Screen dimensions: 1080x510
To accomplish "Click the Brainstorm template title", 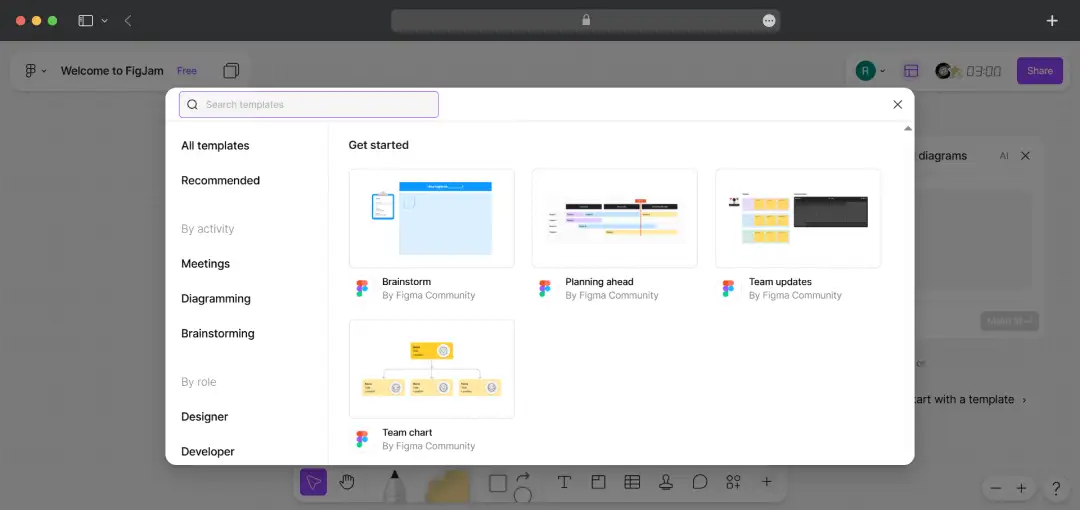I will (x=406, y=281).
